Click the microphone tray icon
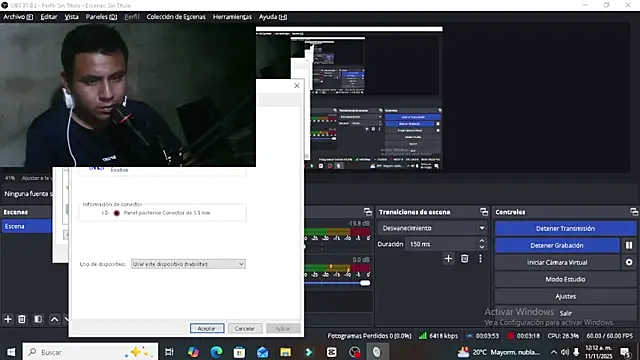This screenshot has height=360, width=640. click(x=576, y=352)
